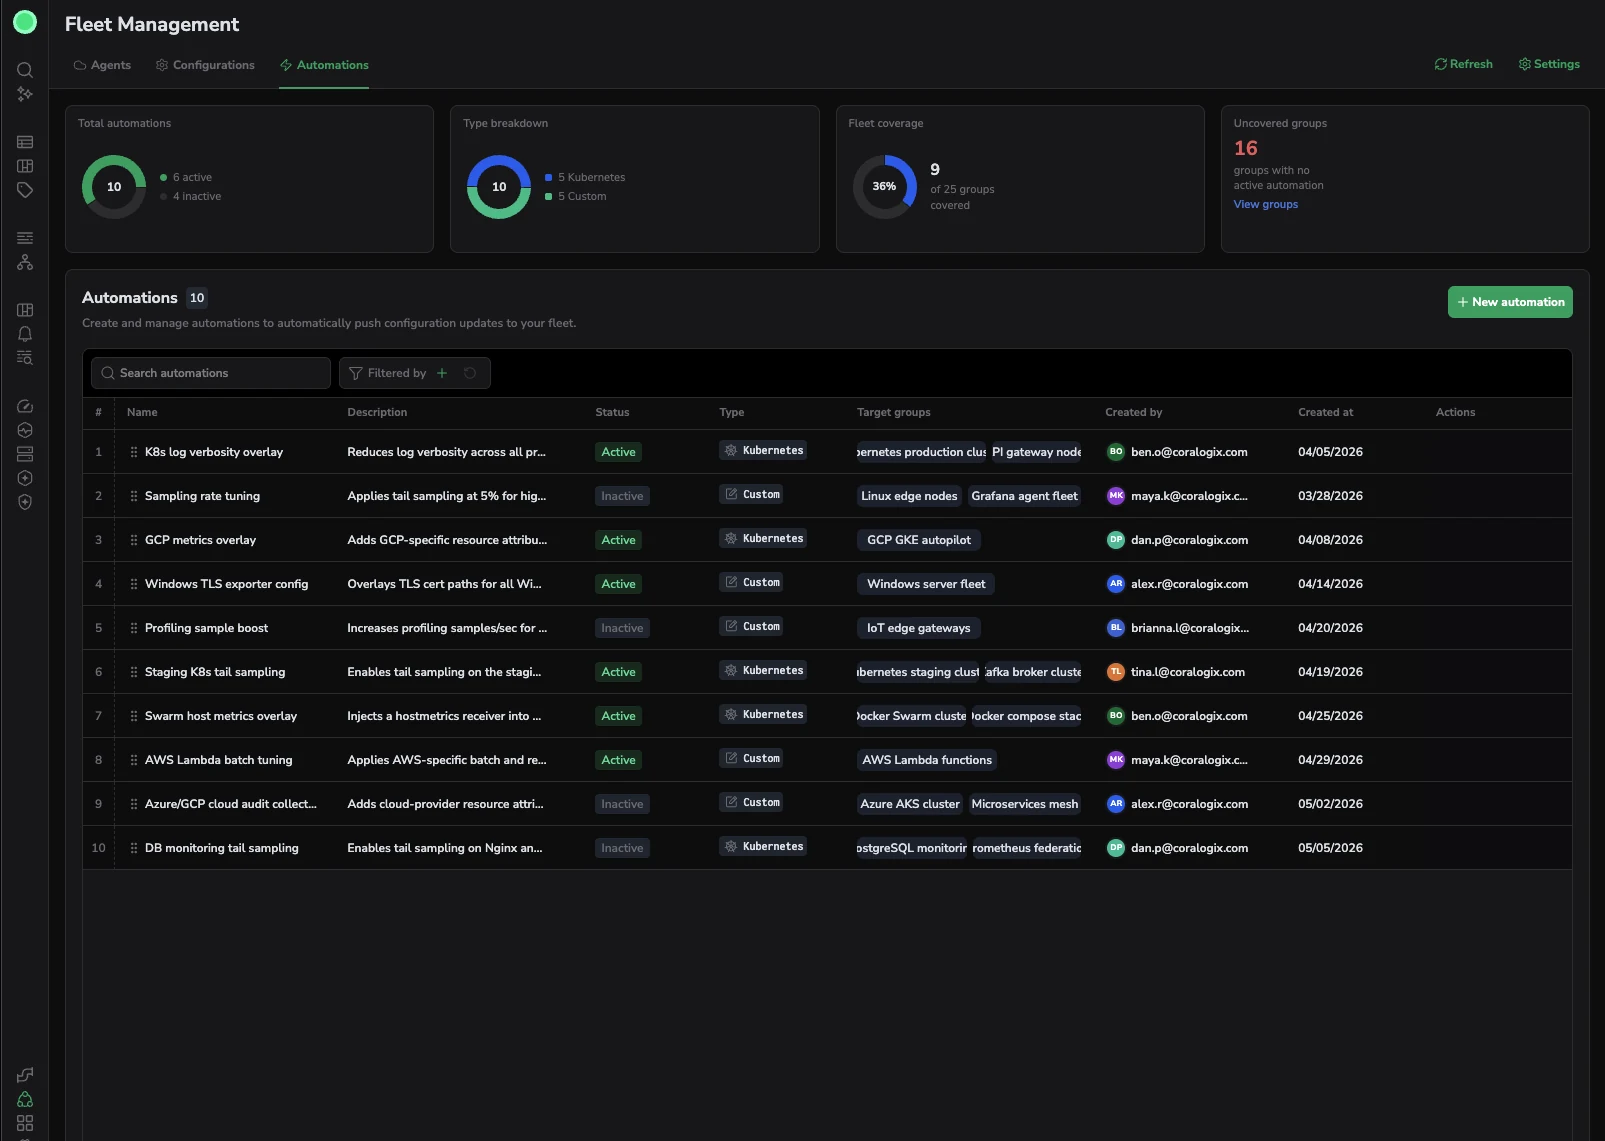The width and height of the screenshot is (1605, 1141).
Task: Switch to the Agents tab
Action: coord(102,65)
